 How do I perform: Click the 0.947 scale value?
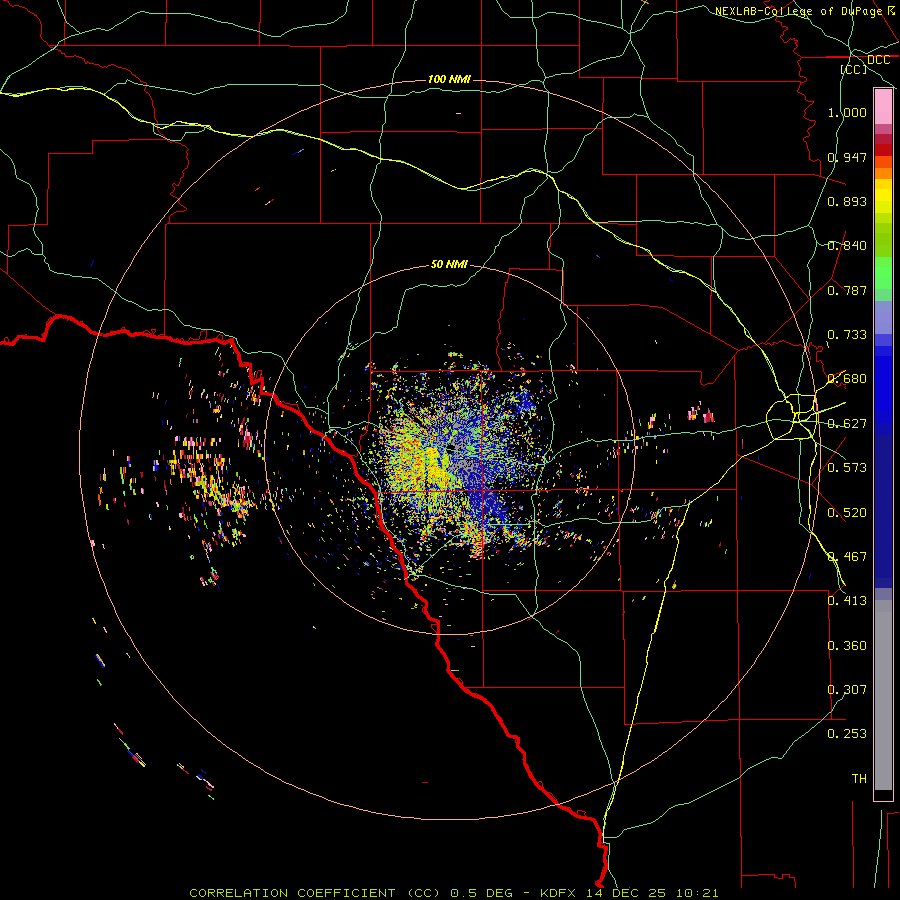click(847, 157)
